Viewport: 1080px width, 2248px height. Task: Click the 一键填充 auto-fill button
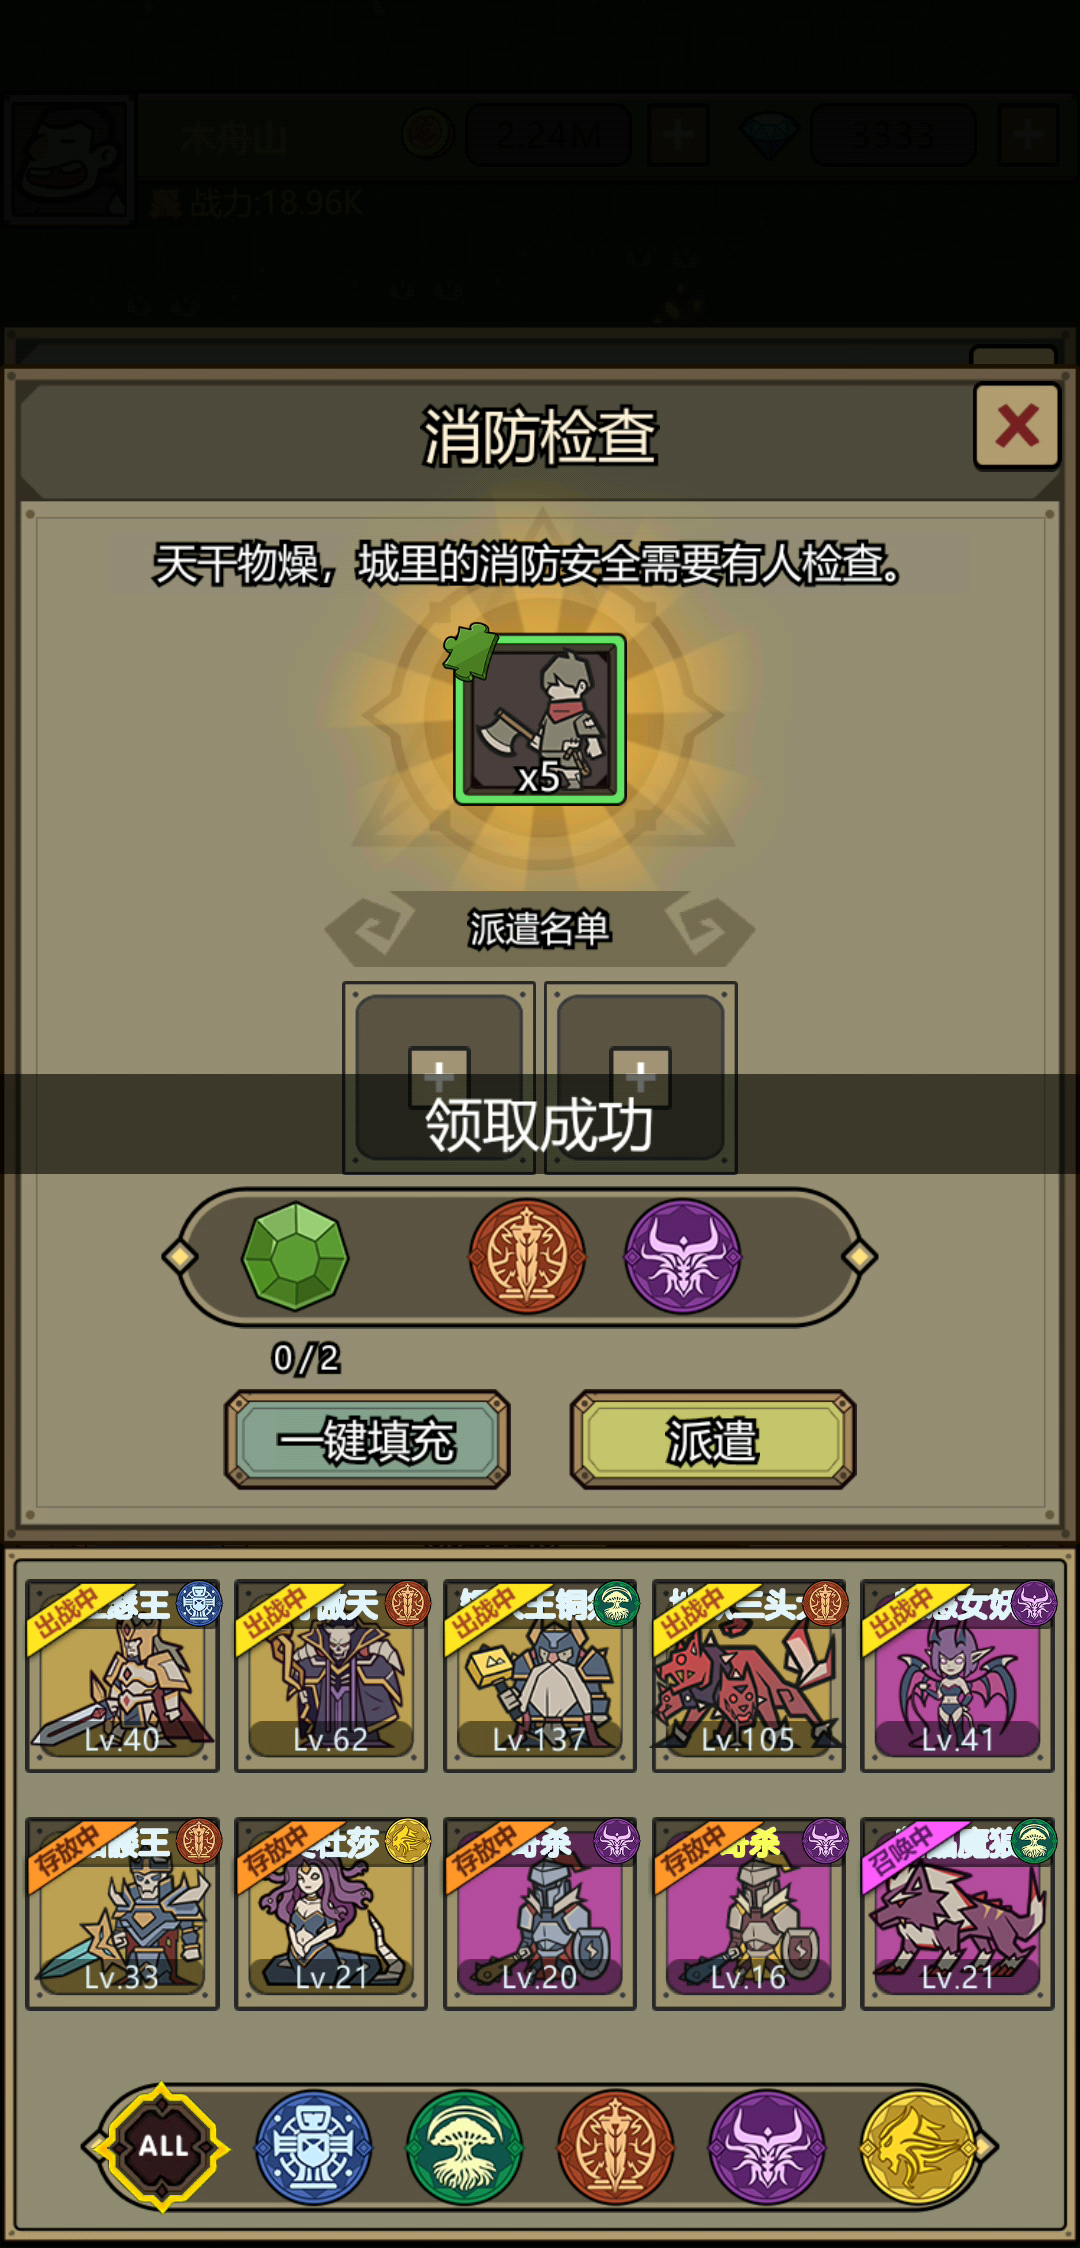[367, 1440]
